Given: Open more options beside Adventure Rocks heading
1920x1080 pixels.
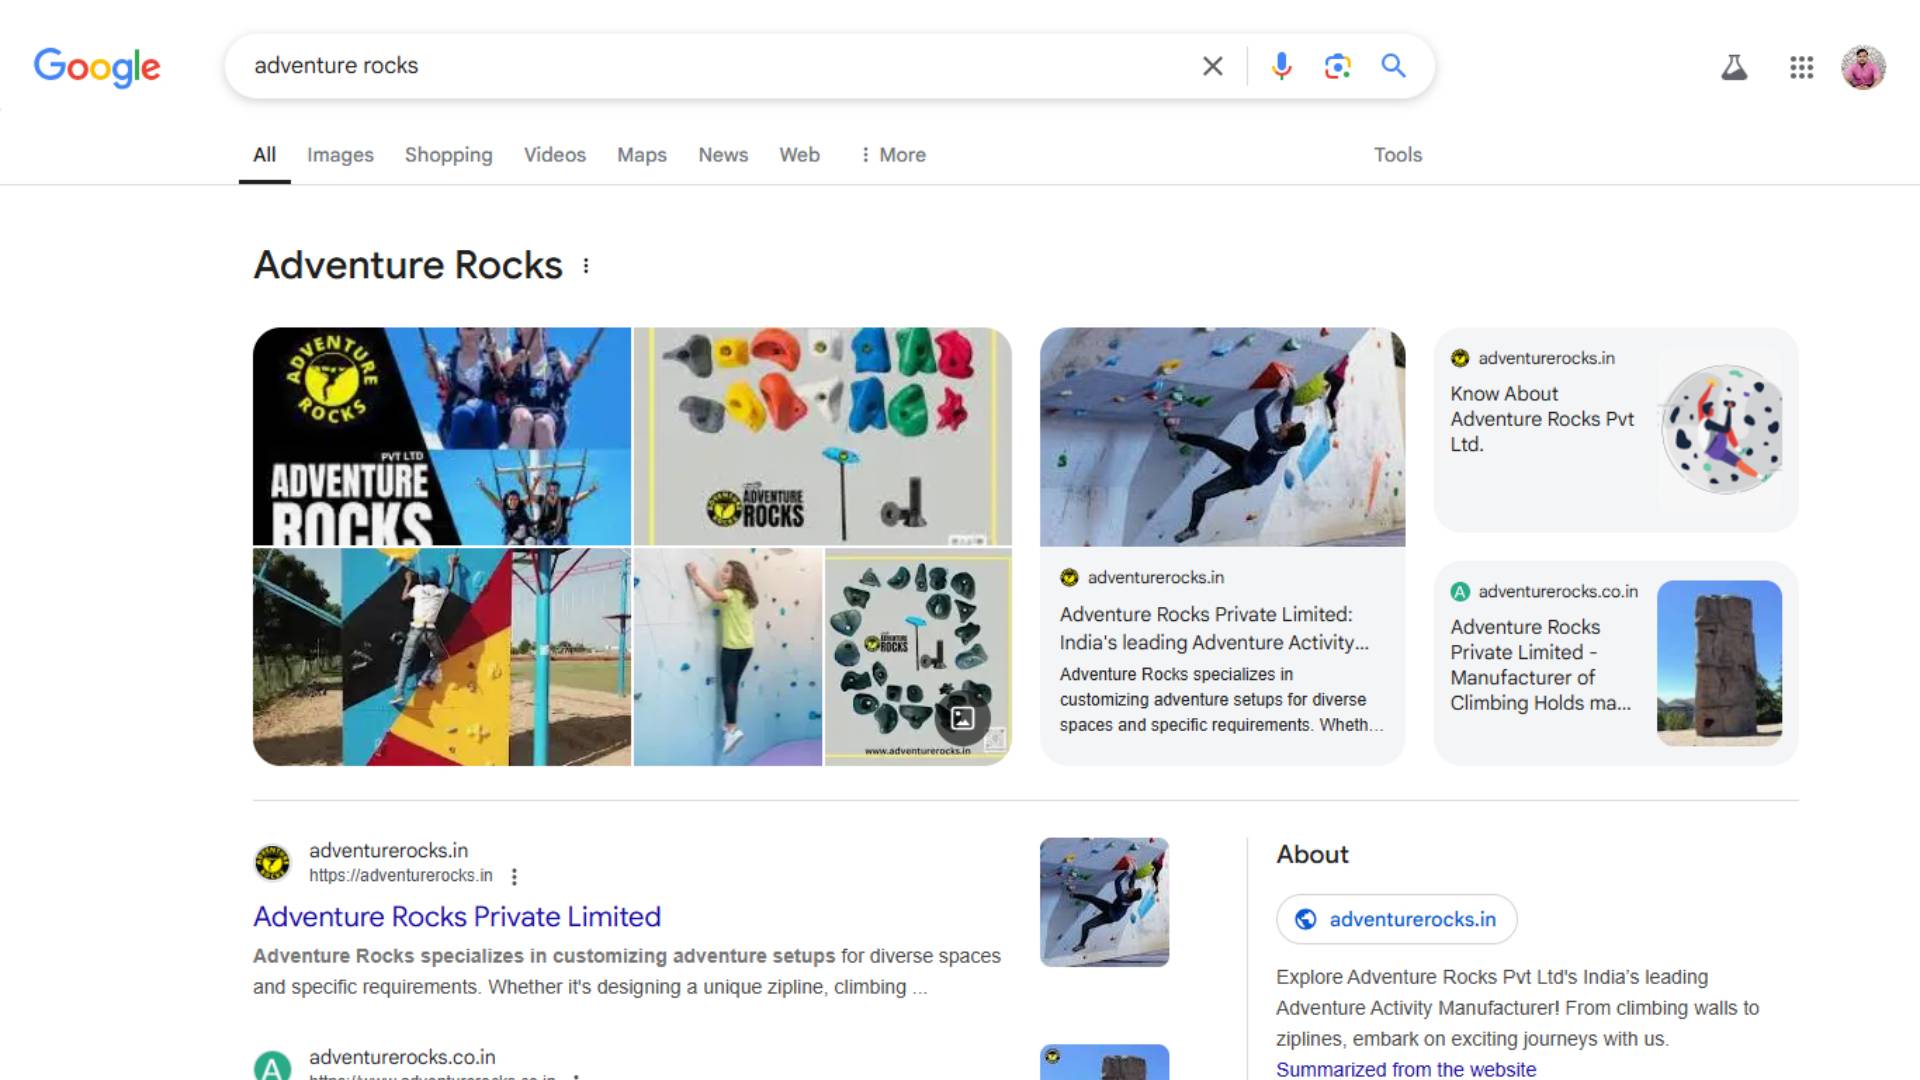Looking at the screenshot, I should pyautogui.click(x=586, y=266).
